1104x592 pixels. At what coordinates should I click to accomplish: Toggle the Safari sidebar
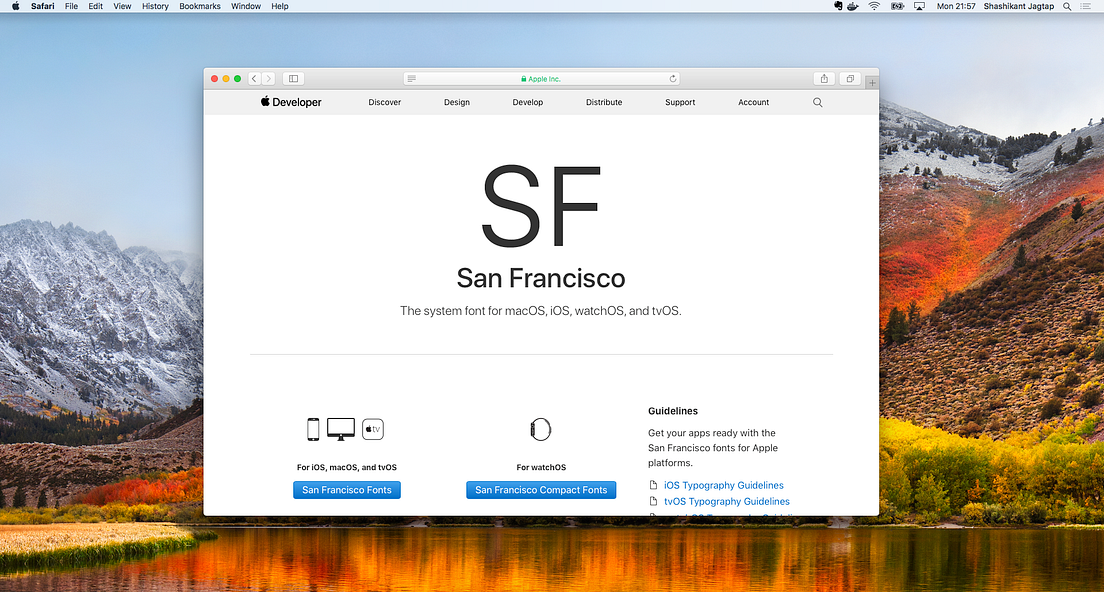(293, 78)
